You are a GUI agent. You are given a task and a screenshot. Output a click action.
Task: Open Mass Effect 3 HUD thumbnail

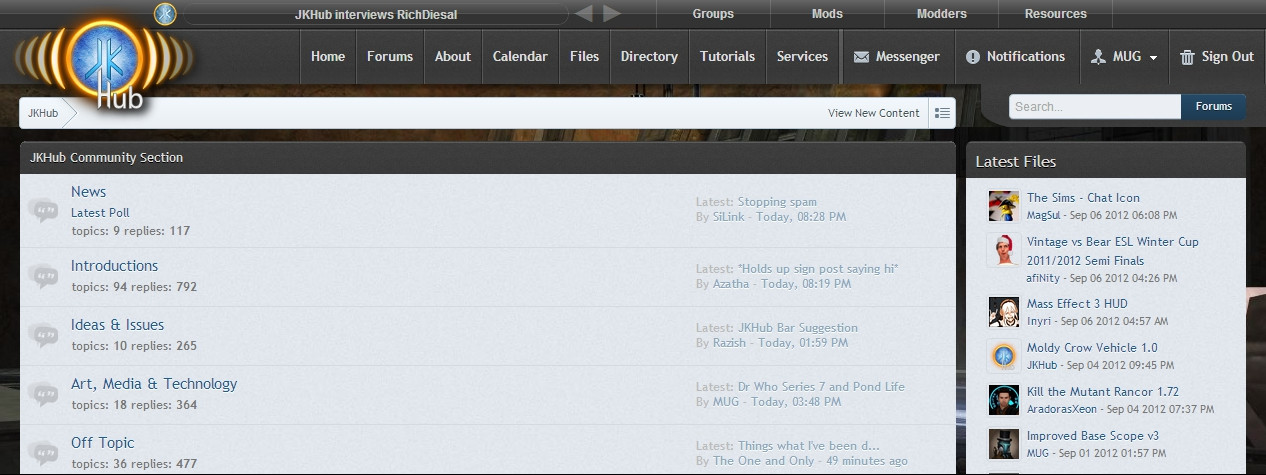tap(1004, 312)
